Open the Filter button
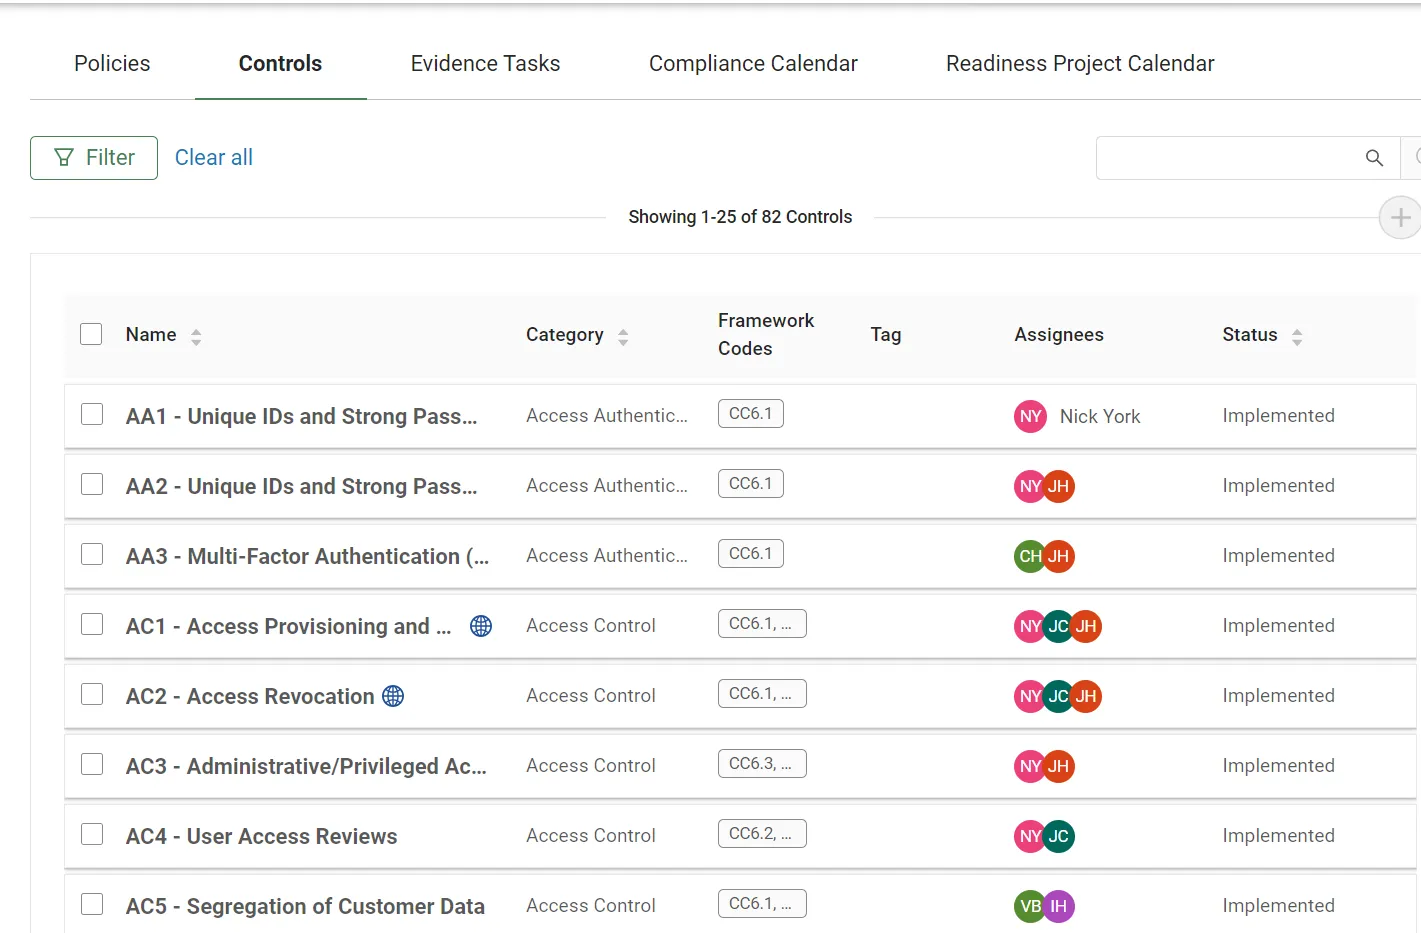 [x=94, y=158]
